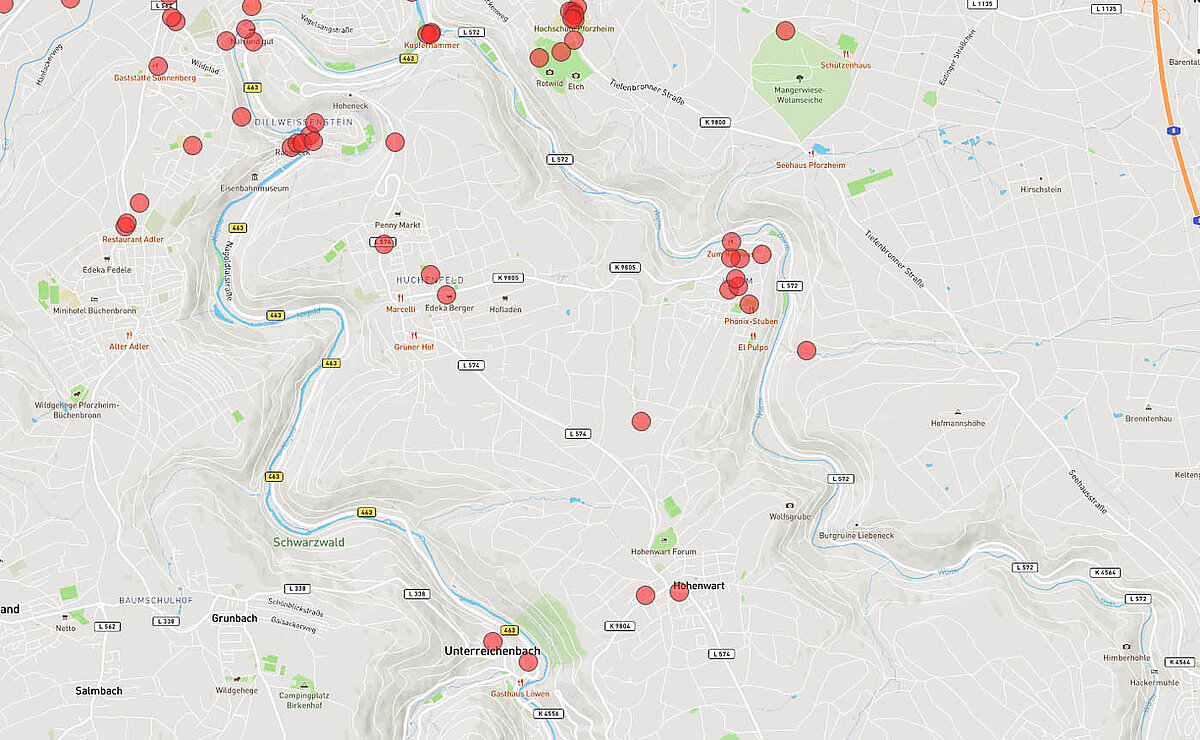The height and width of the screenshot is (740, 1200).
Task: Open the Wolfsgrube viewpoint camera icon
Action: click(x=790, y=506)
